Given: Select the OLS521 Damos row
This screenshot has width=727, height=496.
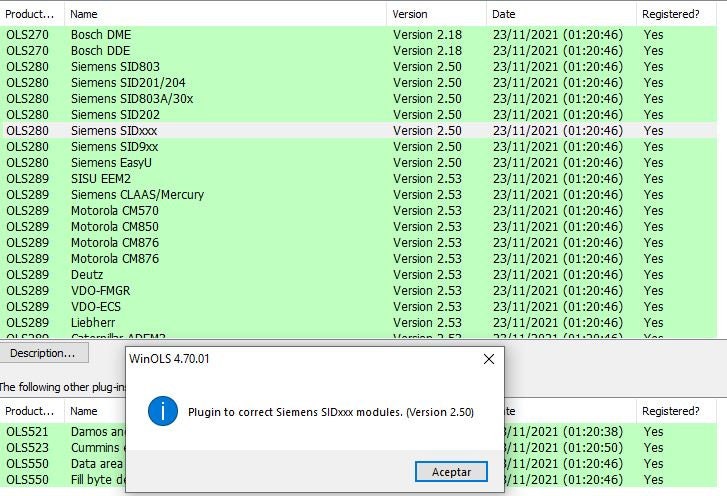Looking at the screenshot, I should (x=64, y=432).
